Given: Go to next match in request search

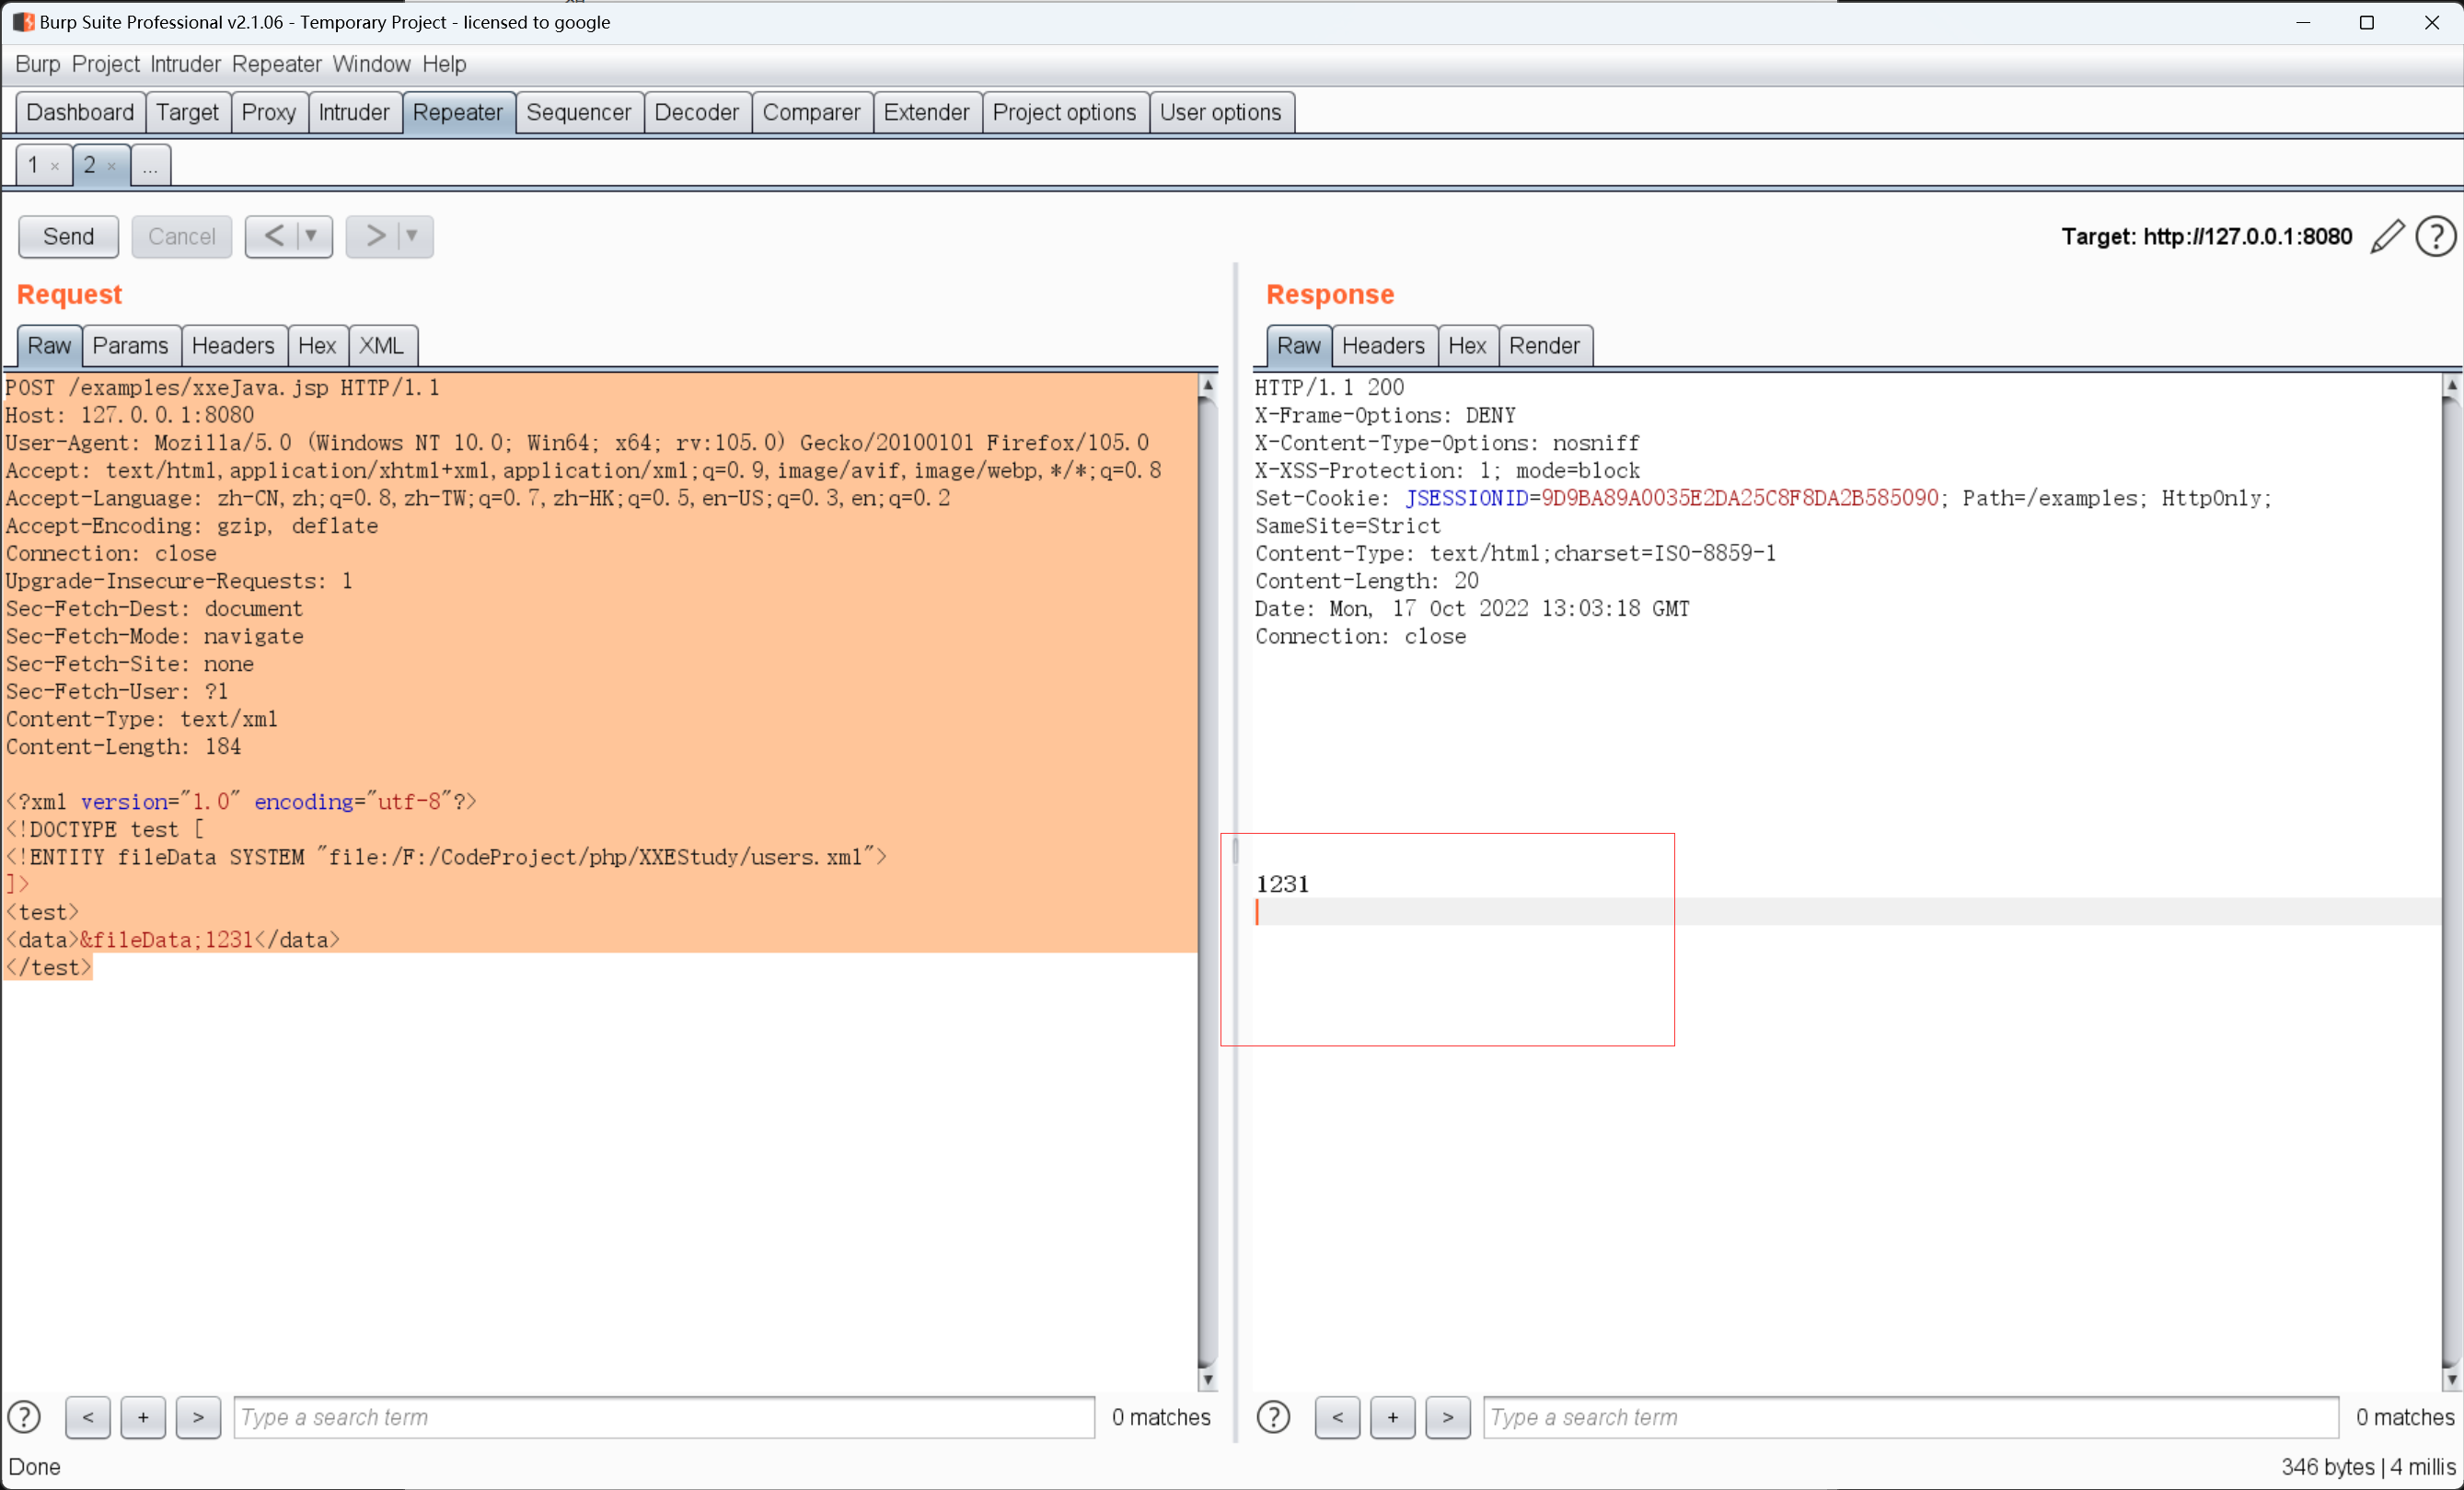Looking at the screenshot, I should point(198,1417).
